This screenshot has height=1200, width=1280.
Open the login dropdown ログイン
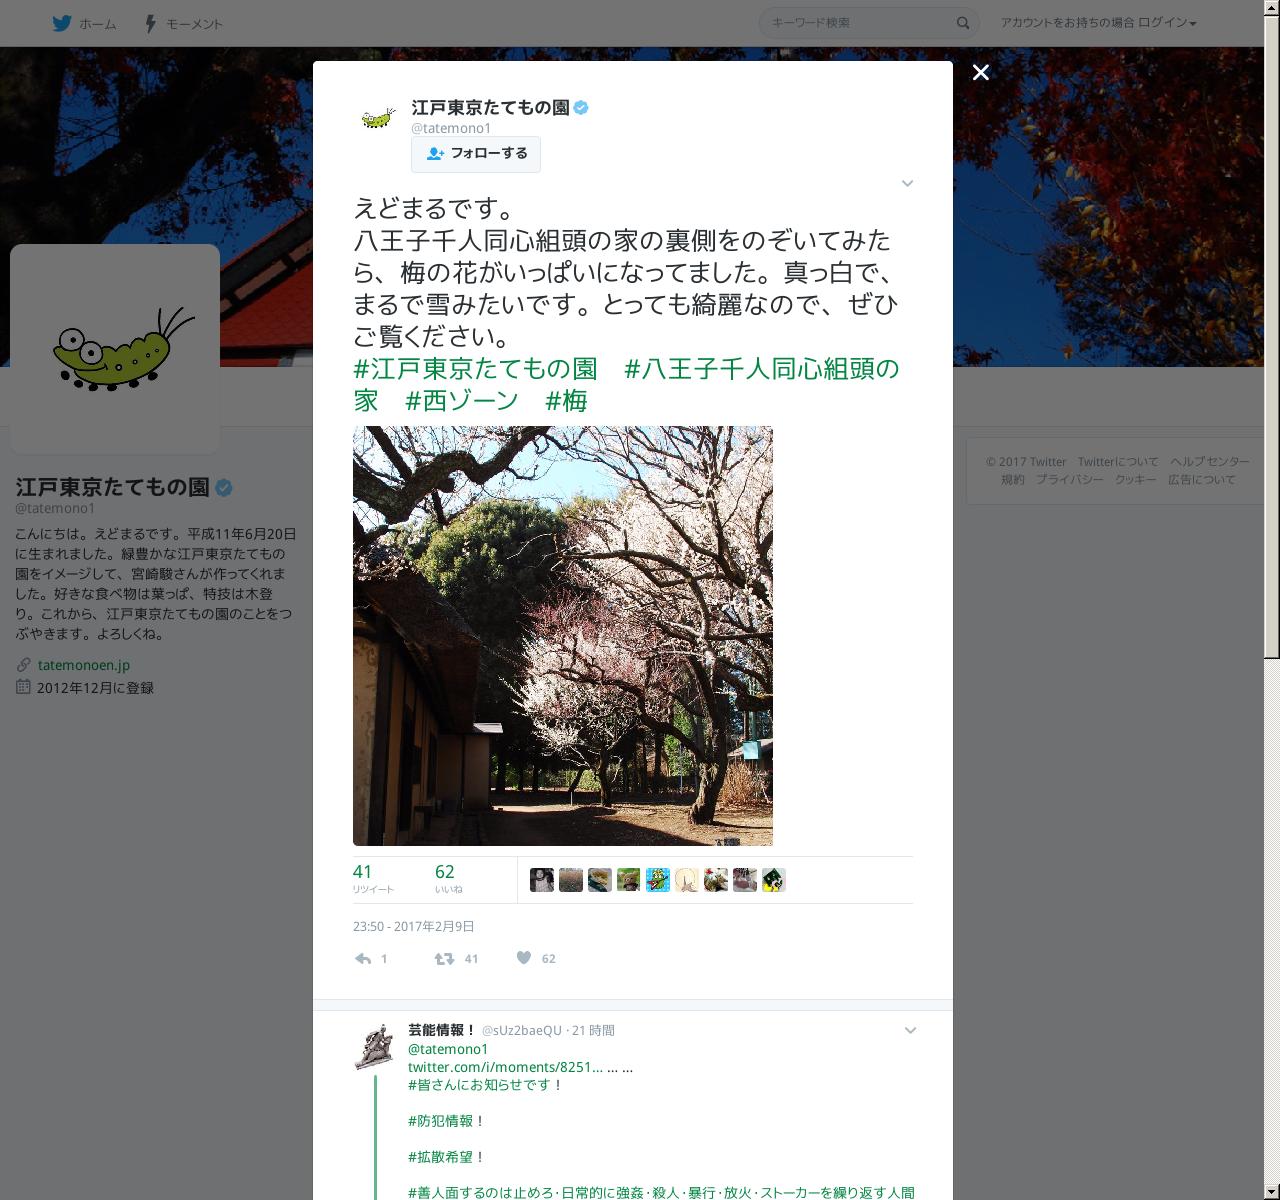tap(1167, 23)
